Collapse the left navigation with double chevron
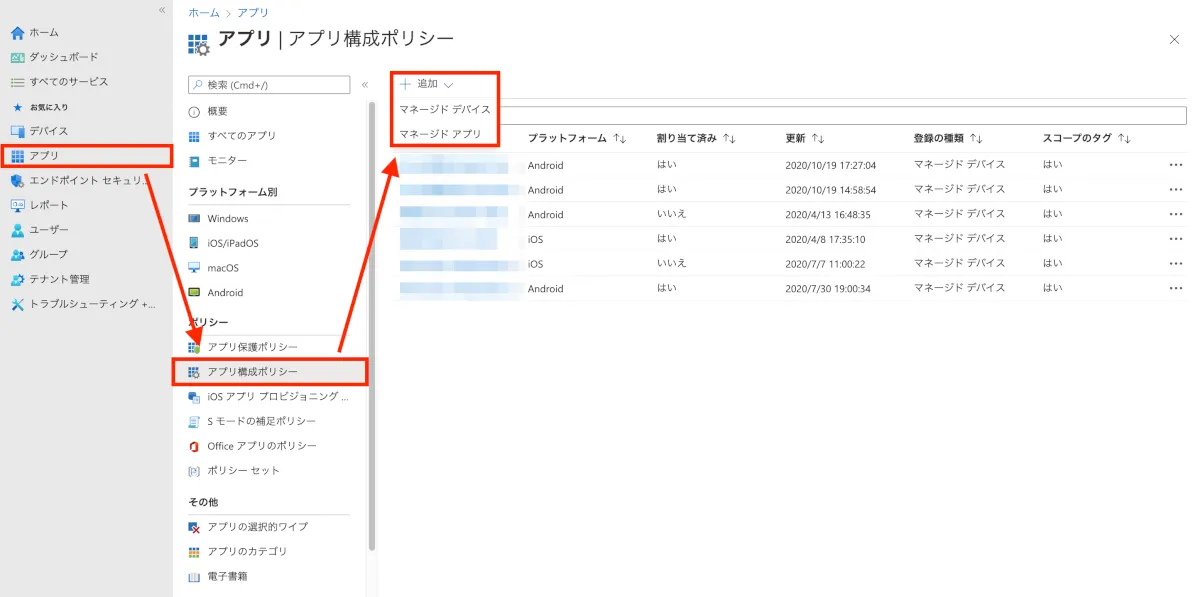The height and width of the screenshot is (597, 1200). point(162,10)
